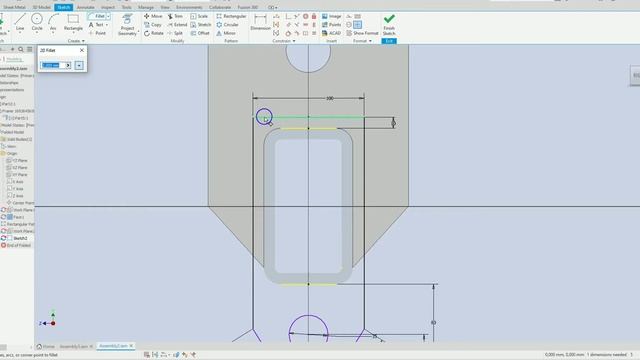Viewport: 640px width, 360px height.
Task: Apply the Fix lock constraint
Action: click(x=314, y=16)
